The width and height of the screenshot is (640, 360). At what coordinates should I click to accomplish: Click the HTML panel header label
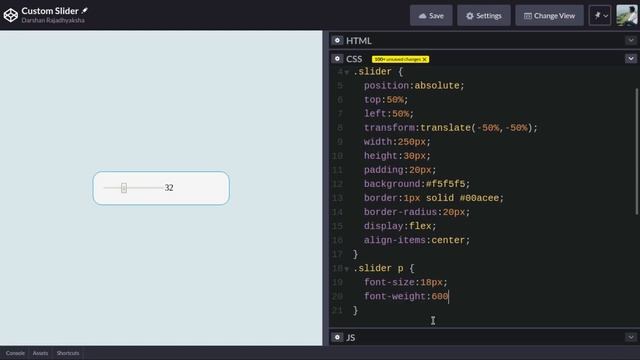click(358, 41)
